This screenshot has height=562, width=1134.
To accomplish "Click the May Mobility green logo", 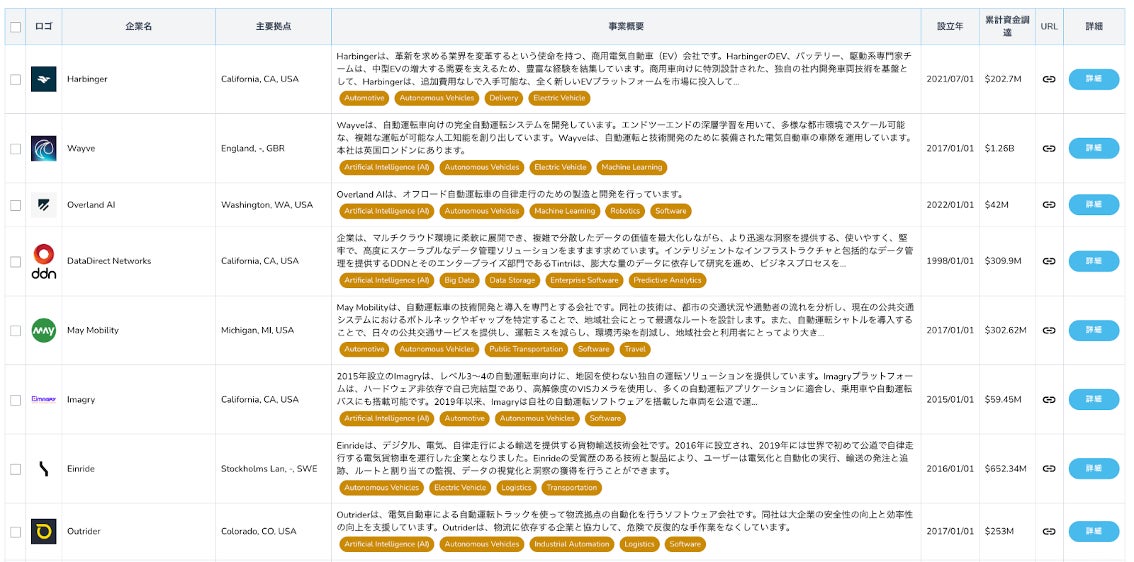I will tap(43, 331).
